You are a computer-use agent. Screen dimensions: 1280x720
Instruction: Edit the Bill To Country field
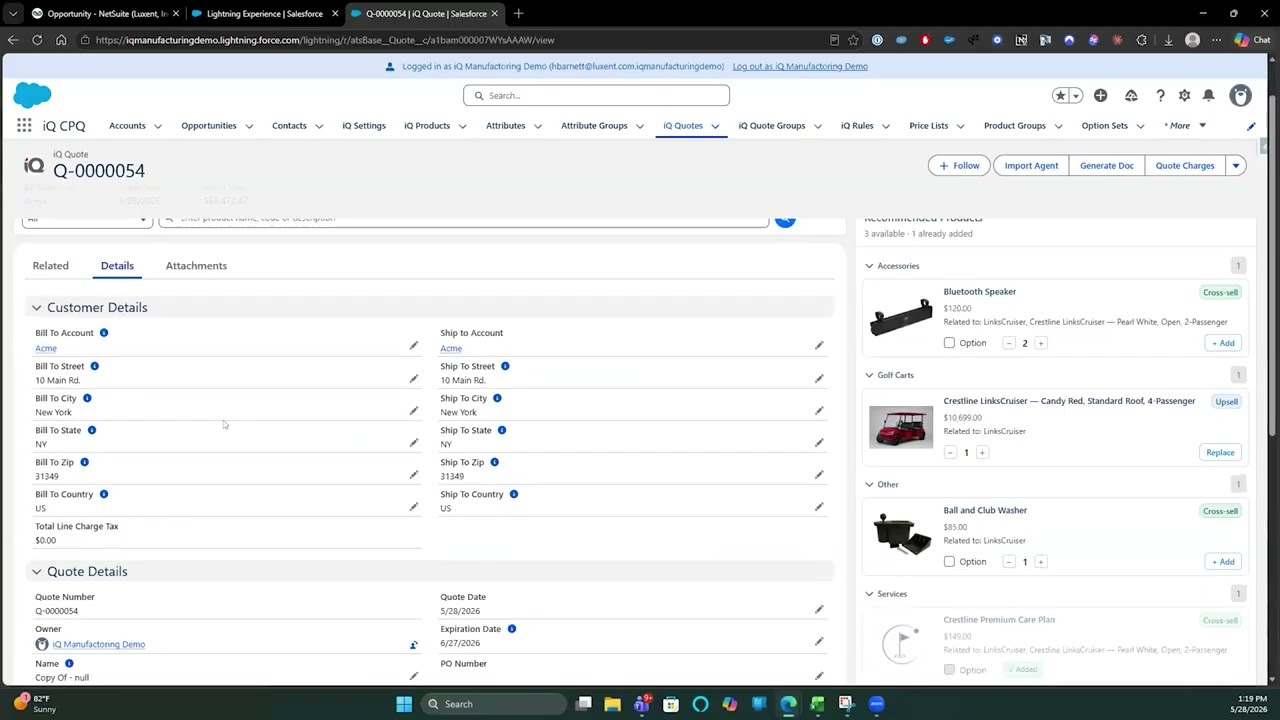click(414, 507)
